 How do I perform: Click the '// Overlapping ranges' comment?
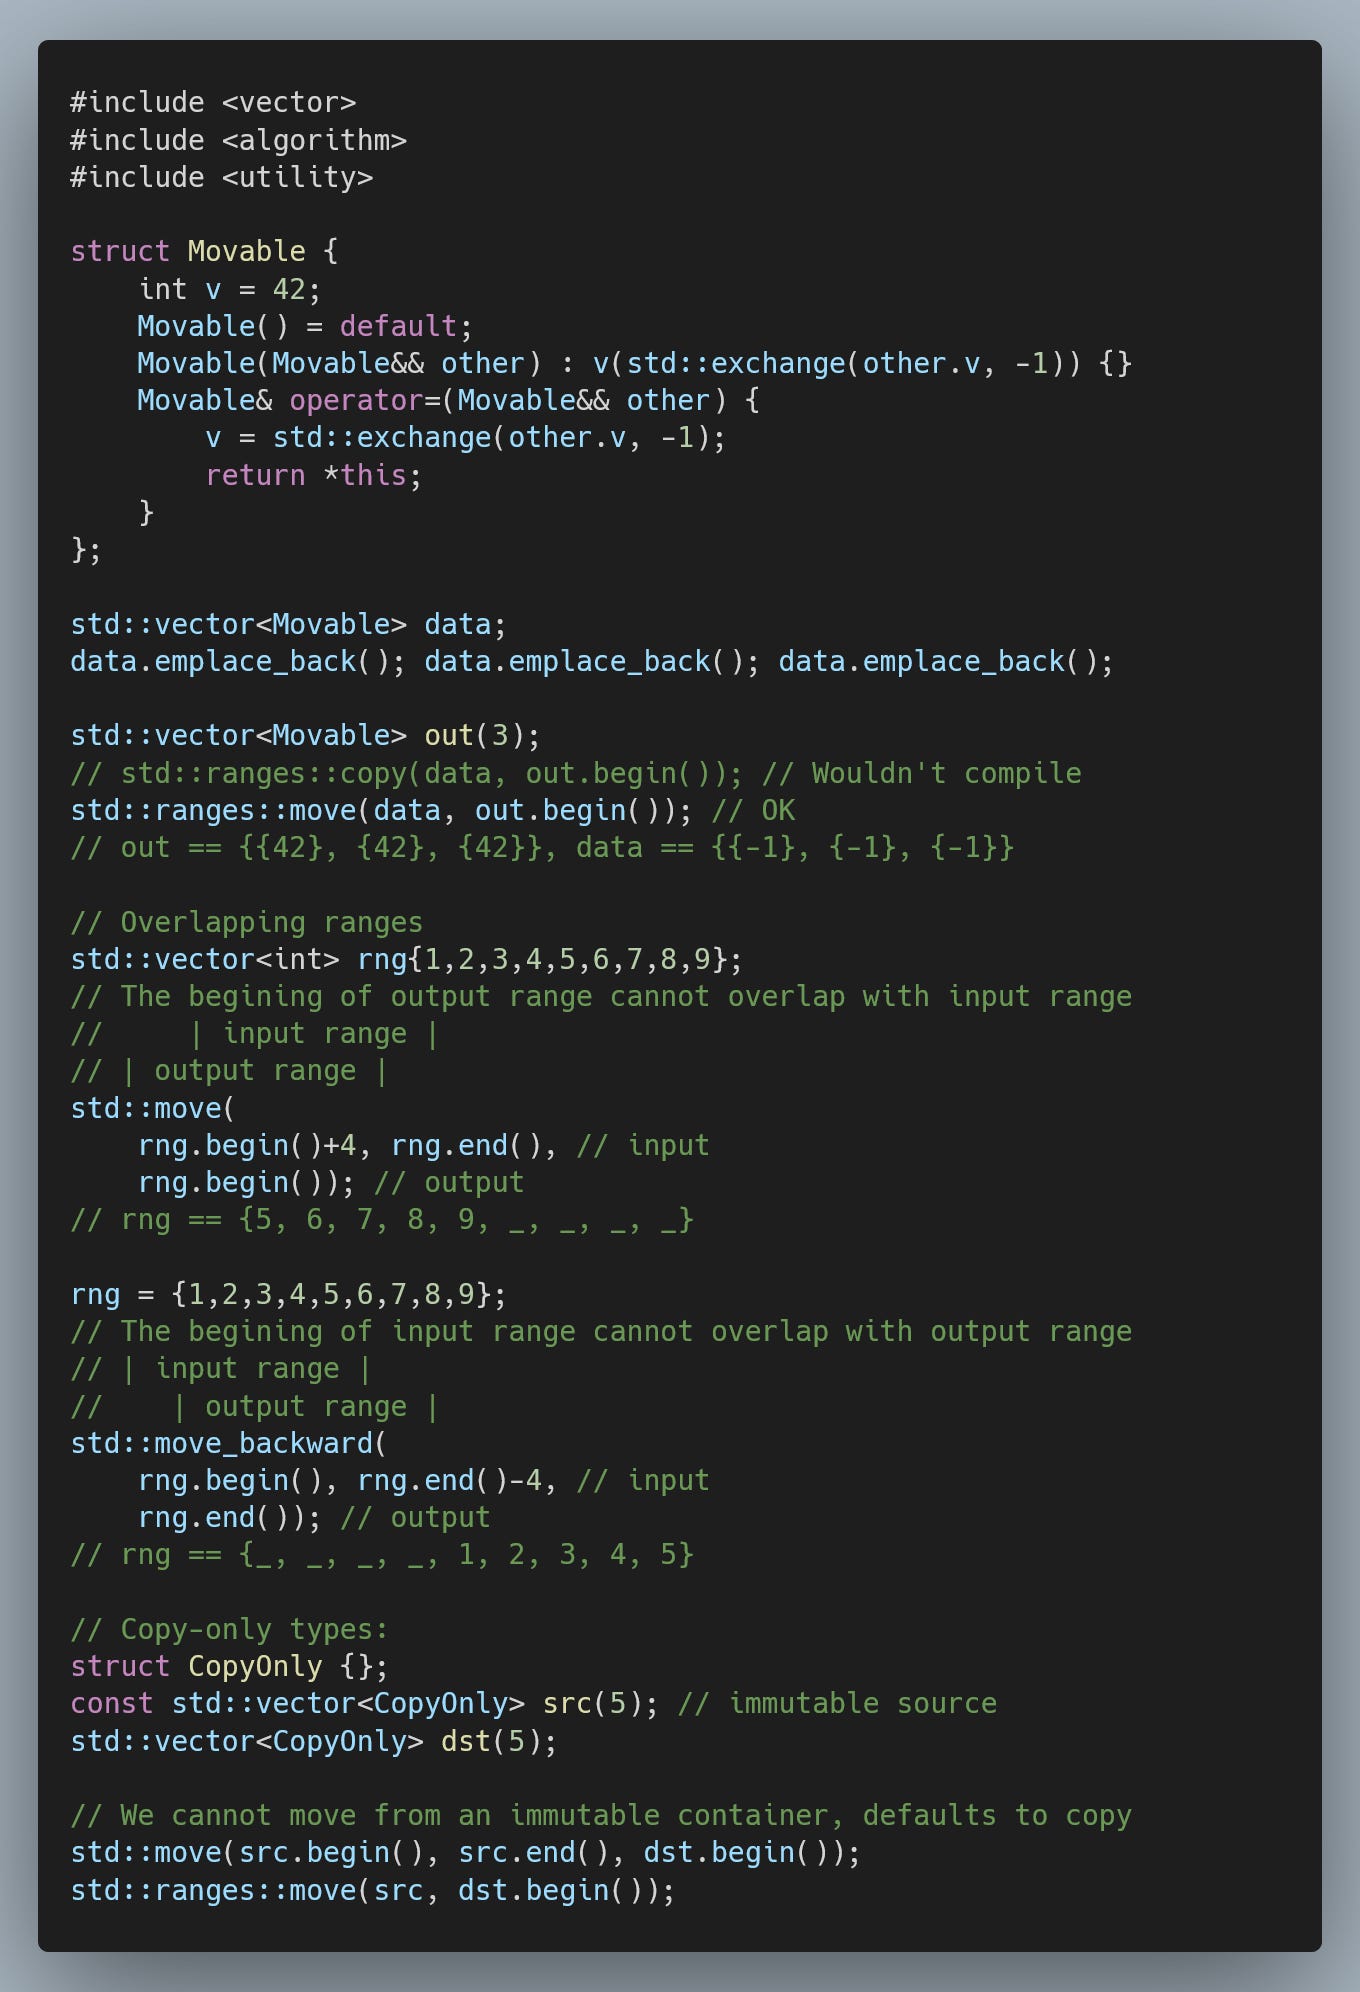pos(246,922)
